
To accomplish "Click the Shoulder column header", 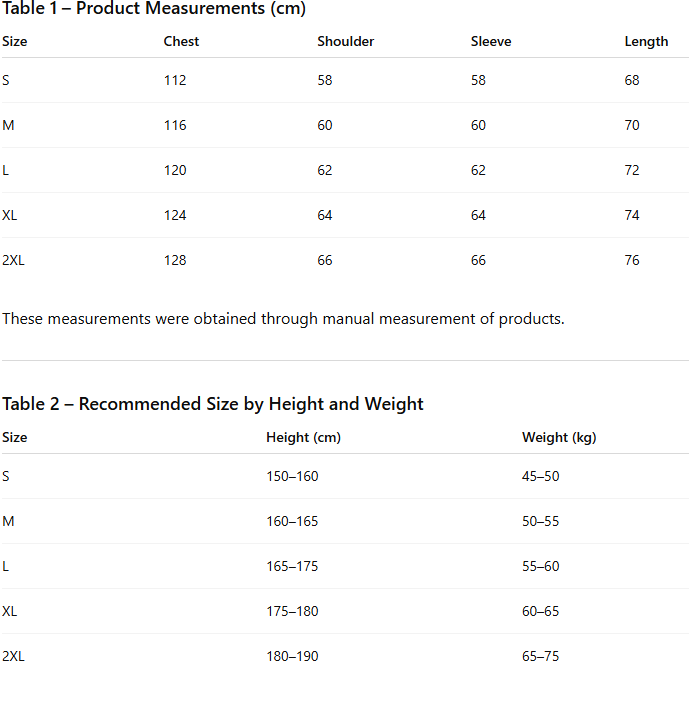I will coord(345,42).
